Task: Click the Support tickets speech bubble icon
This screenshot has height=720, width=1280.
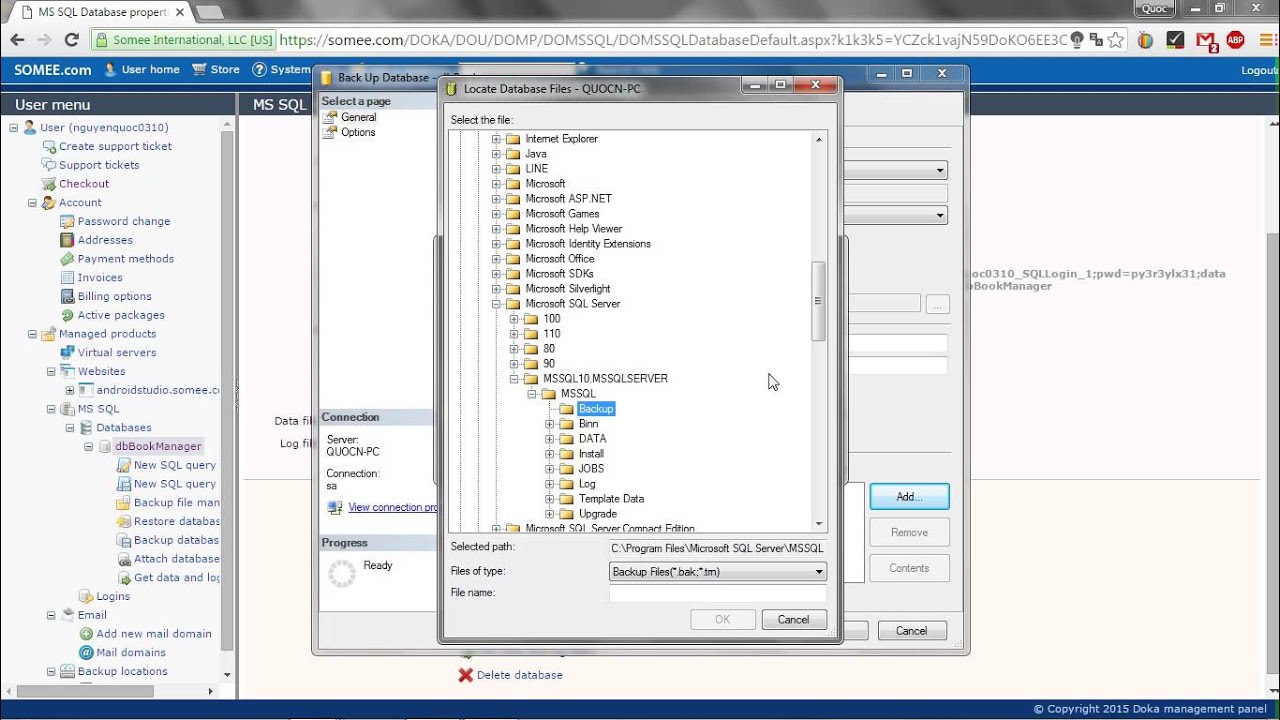Action: pos(48,165)
